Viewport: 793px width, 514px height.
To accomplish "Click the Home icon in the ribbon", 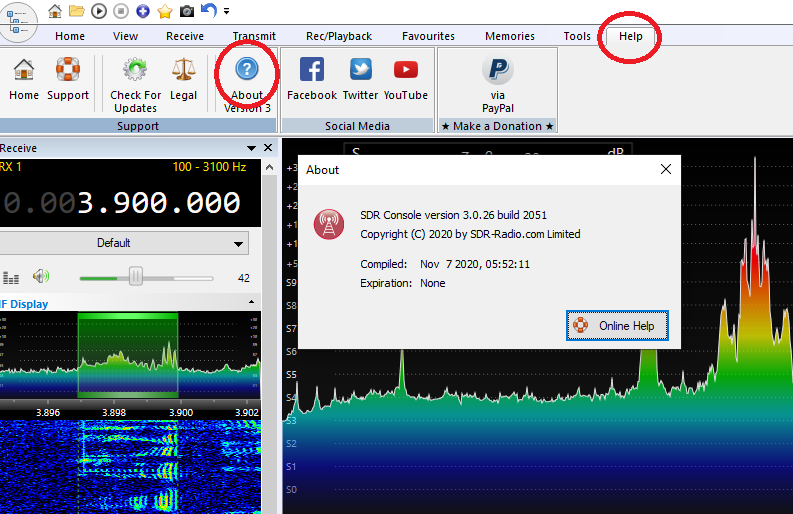I will pyautogui.click(x=24, y=70).
